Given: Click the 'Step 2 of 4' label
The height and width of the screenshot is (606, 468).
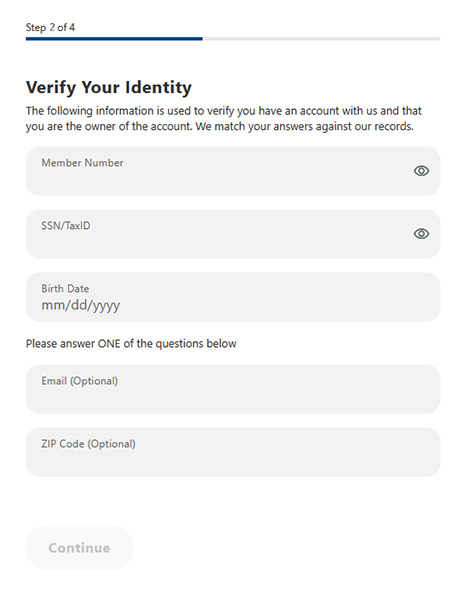Looking at the screenshot, I should 50,28.
